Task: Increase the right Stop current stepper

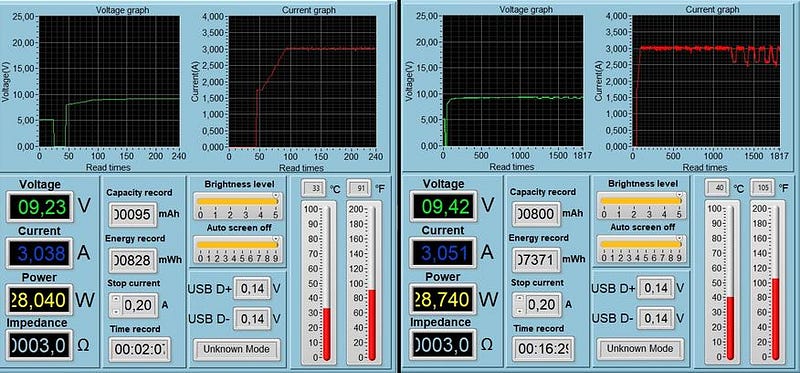Action: (x=518, y=299)
